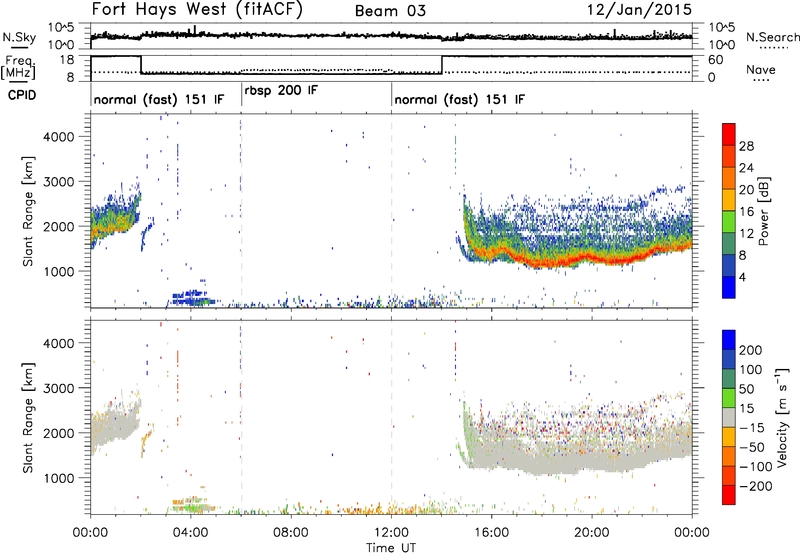Click the "04:00" time axis label

(191, 533)
